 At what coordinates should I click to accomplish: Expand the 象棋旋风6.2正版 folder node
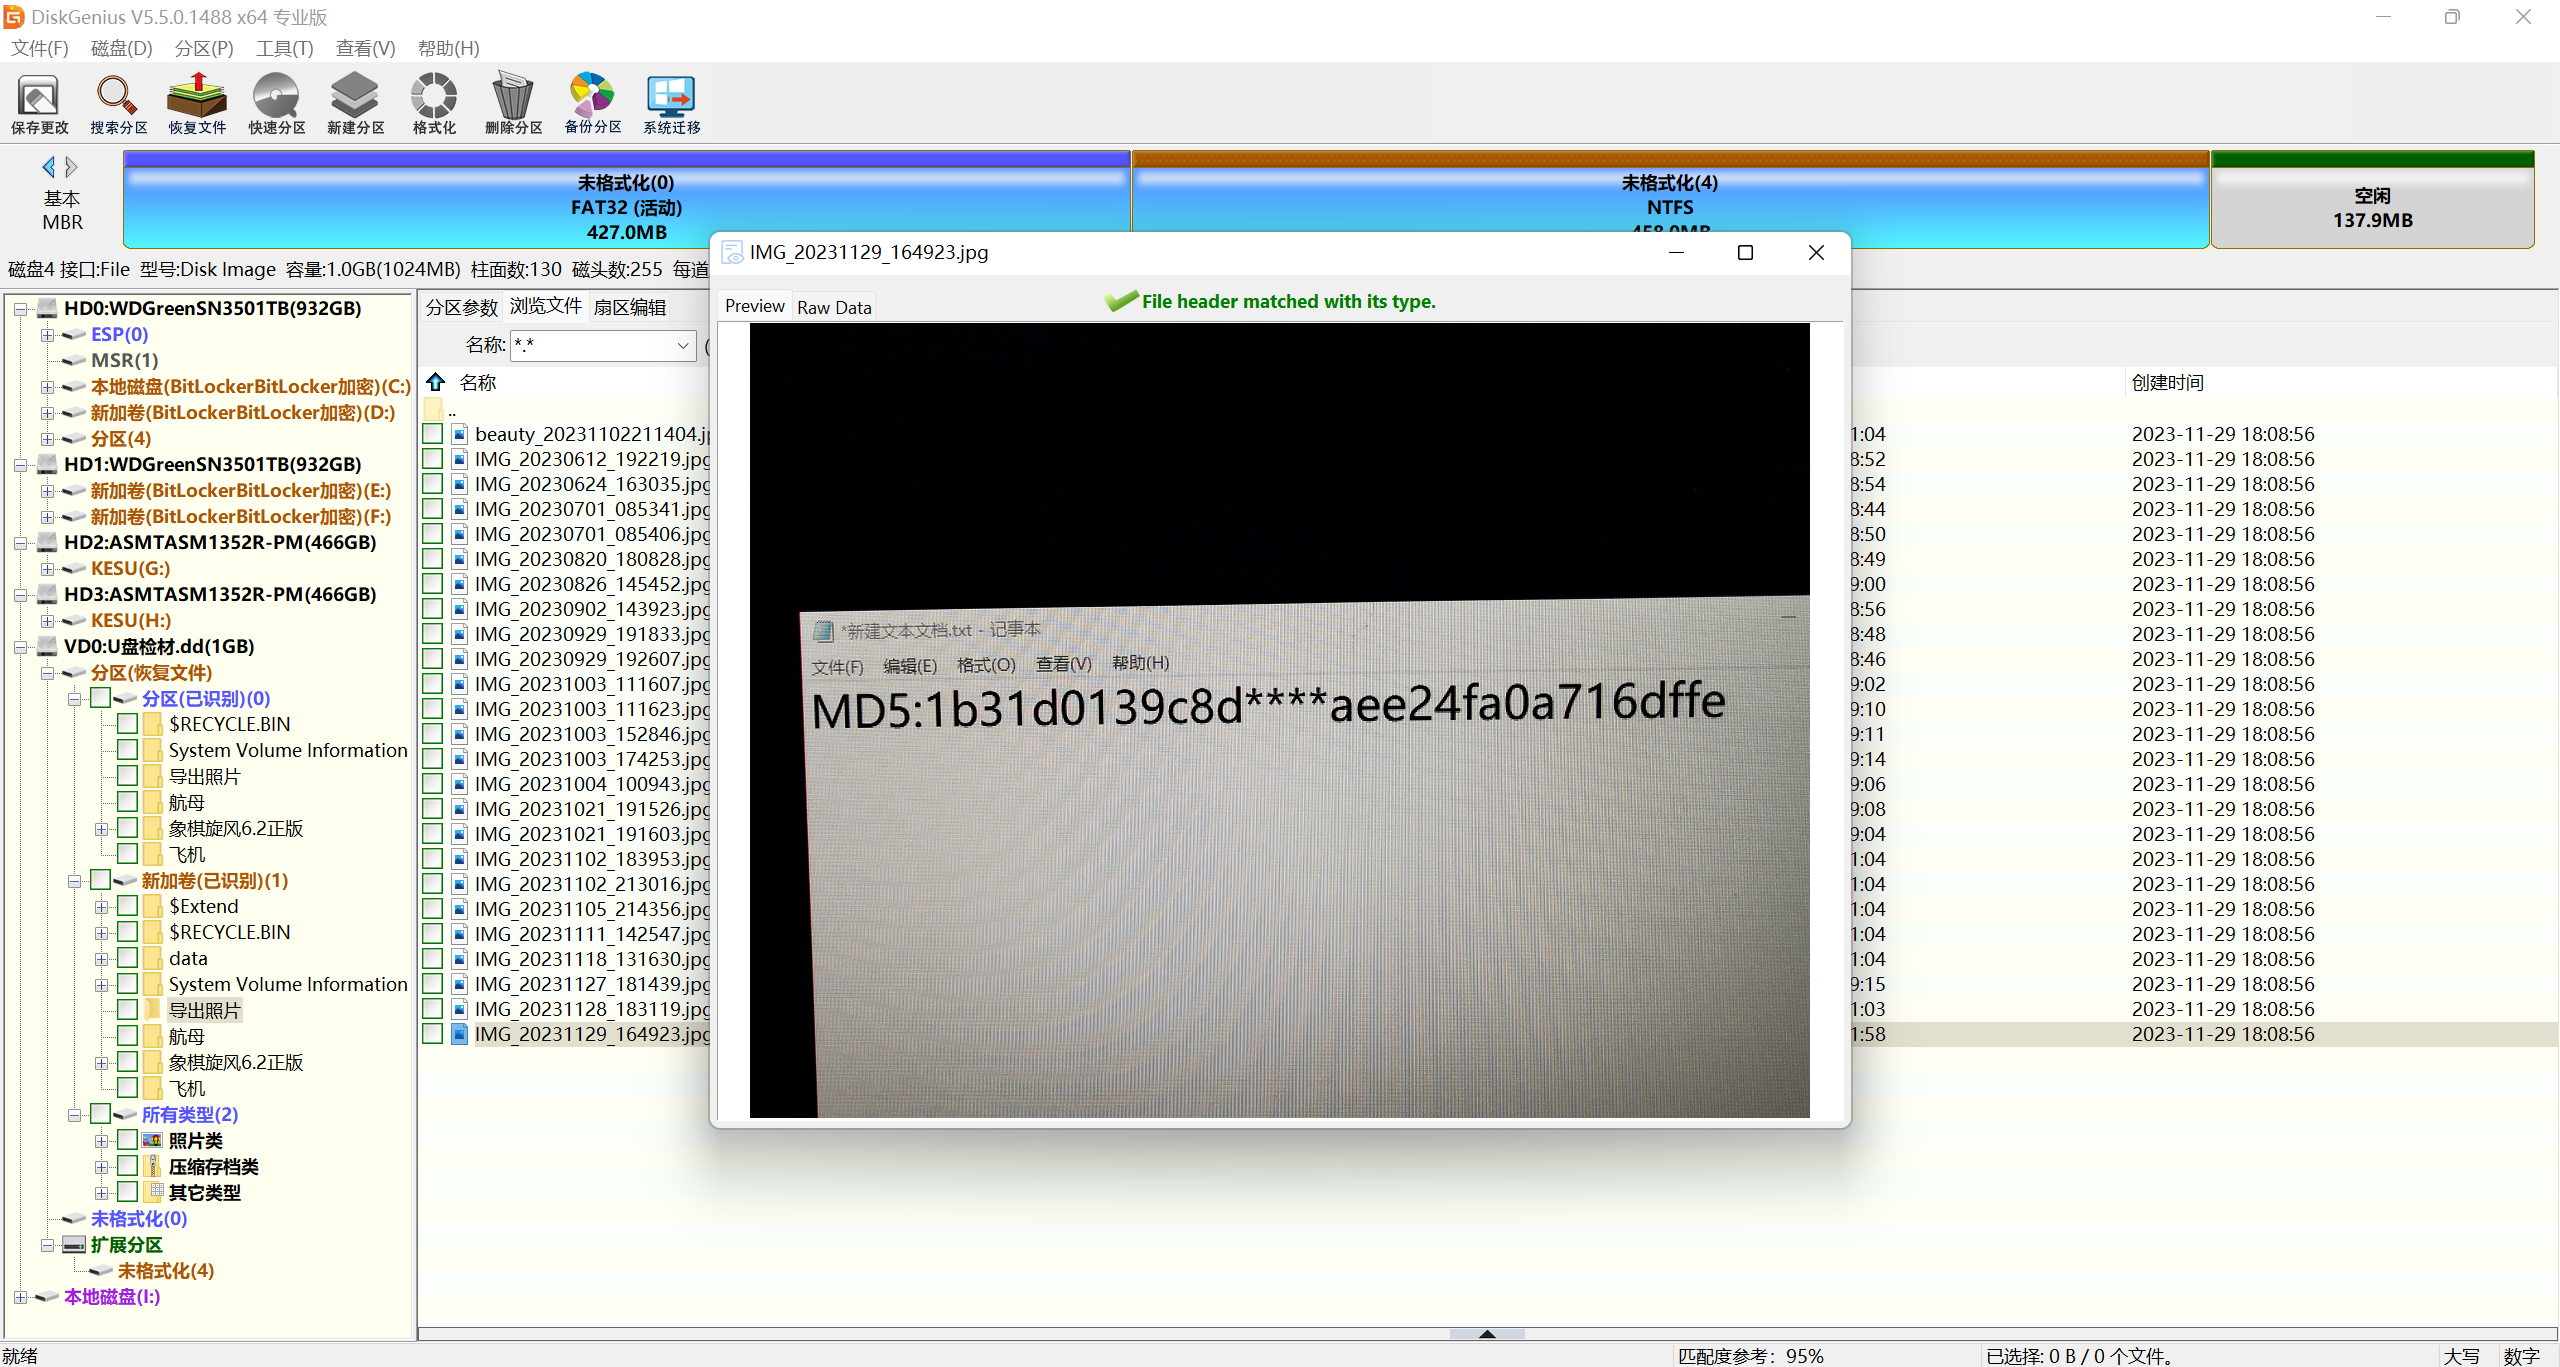tap(101, 829)
